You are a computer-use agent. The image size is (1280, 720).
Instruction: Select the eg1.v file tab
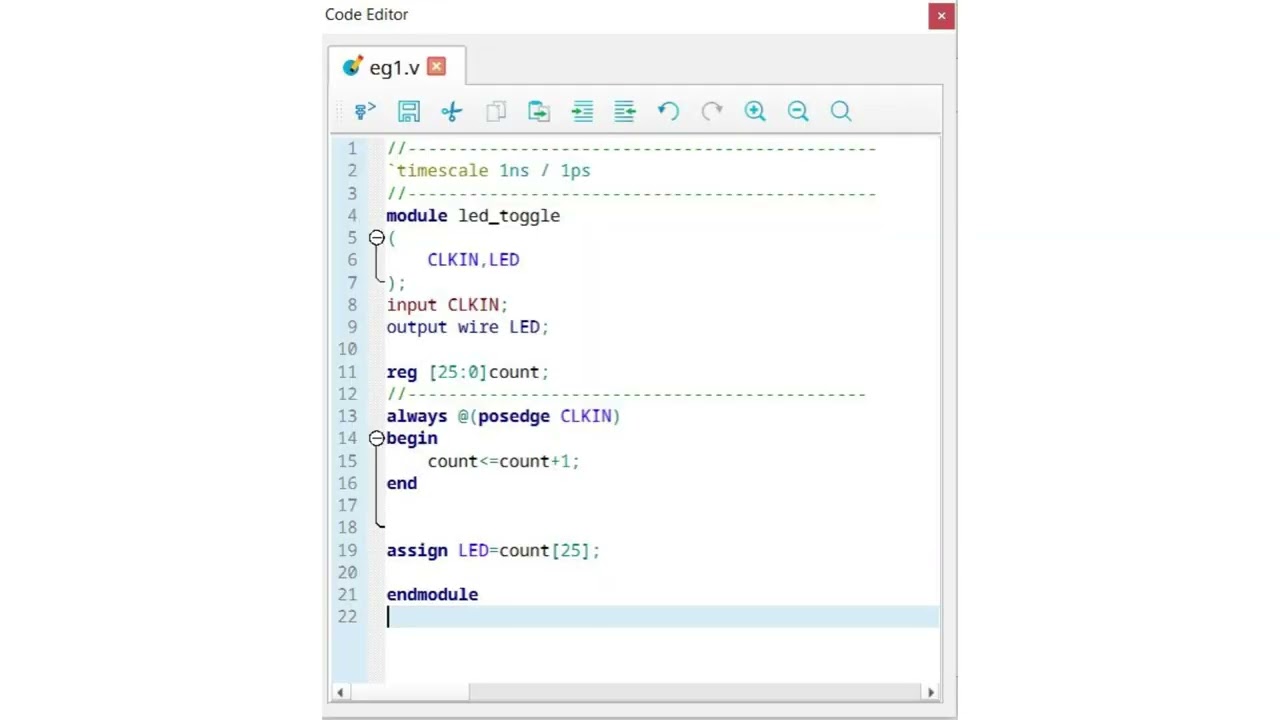395,67
